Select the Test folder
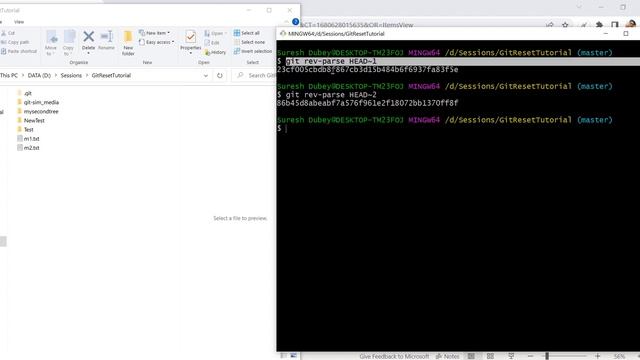Screen dimensions: 640x360 pos(25,129)
